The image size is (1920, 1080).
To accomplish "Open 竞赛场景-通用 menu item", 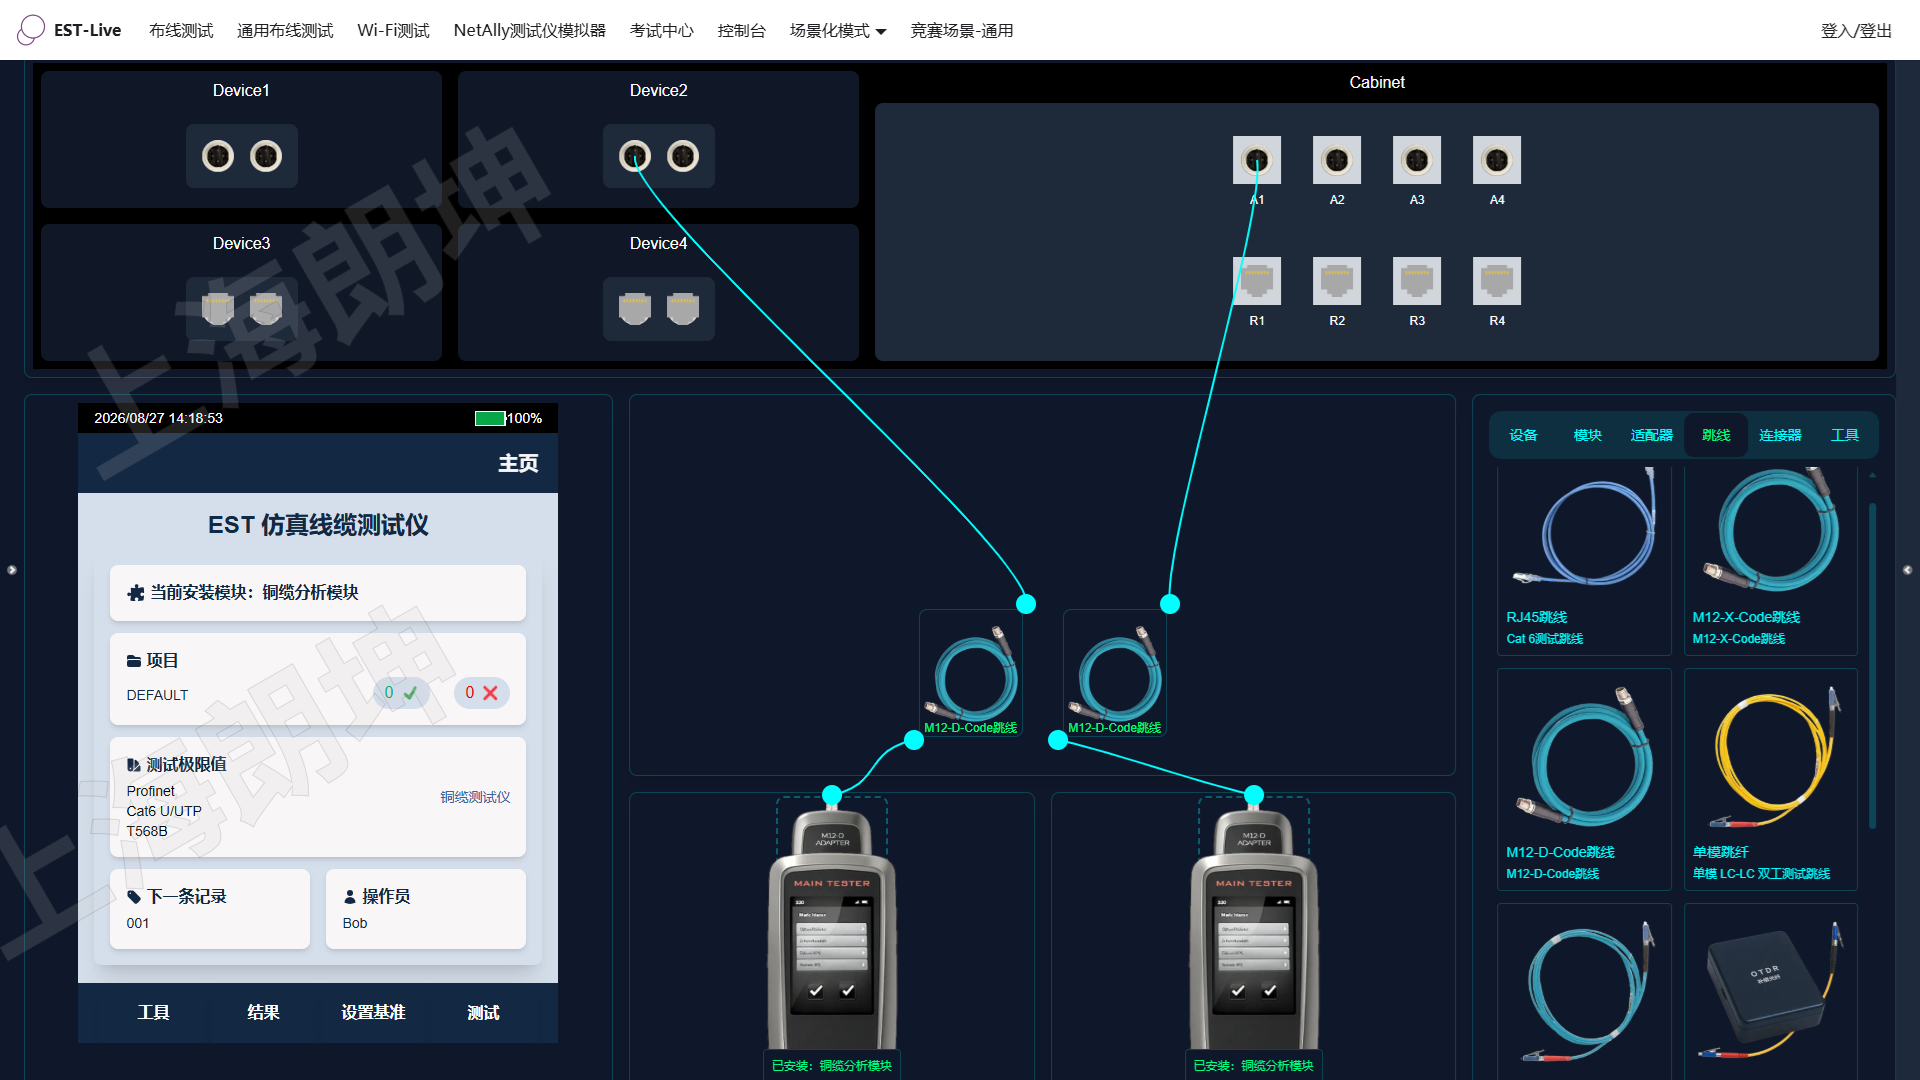I will [962, 31].
